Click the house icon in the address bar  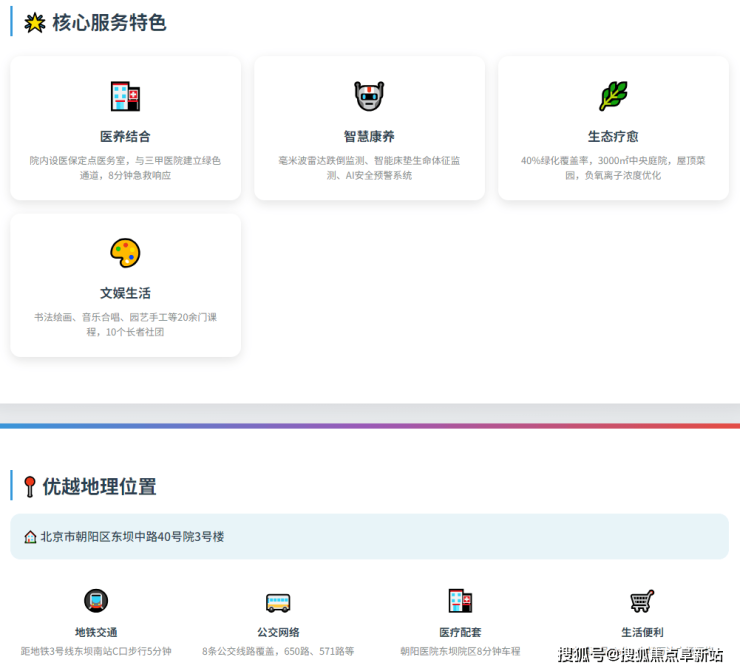tap(30, 537)
